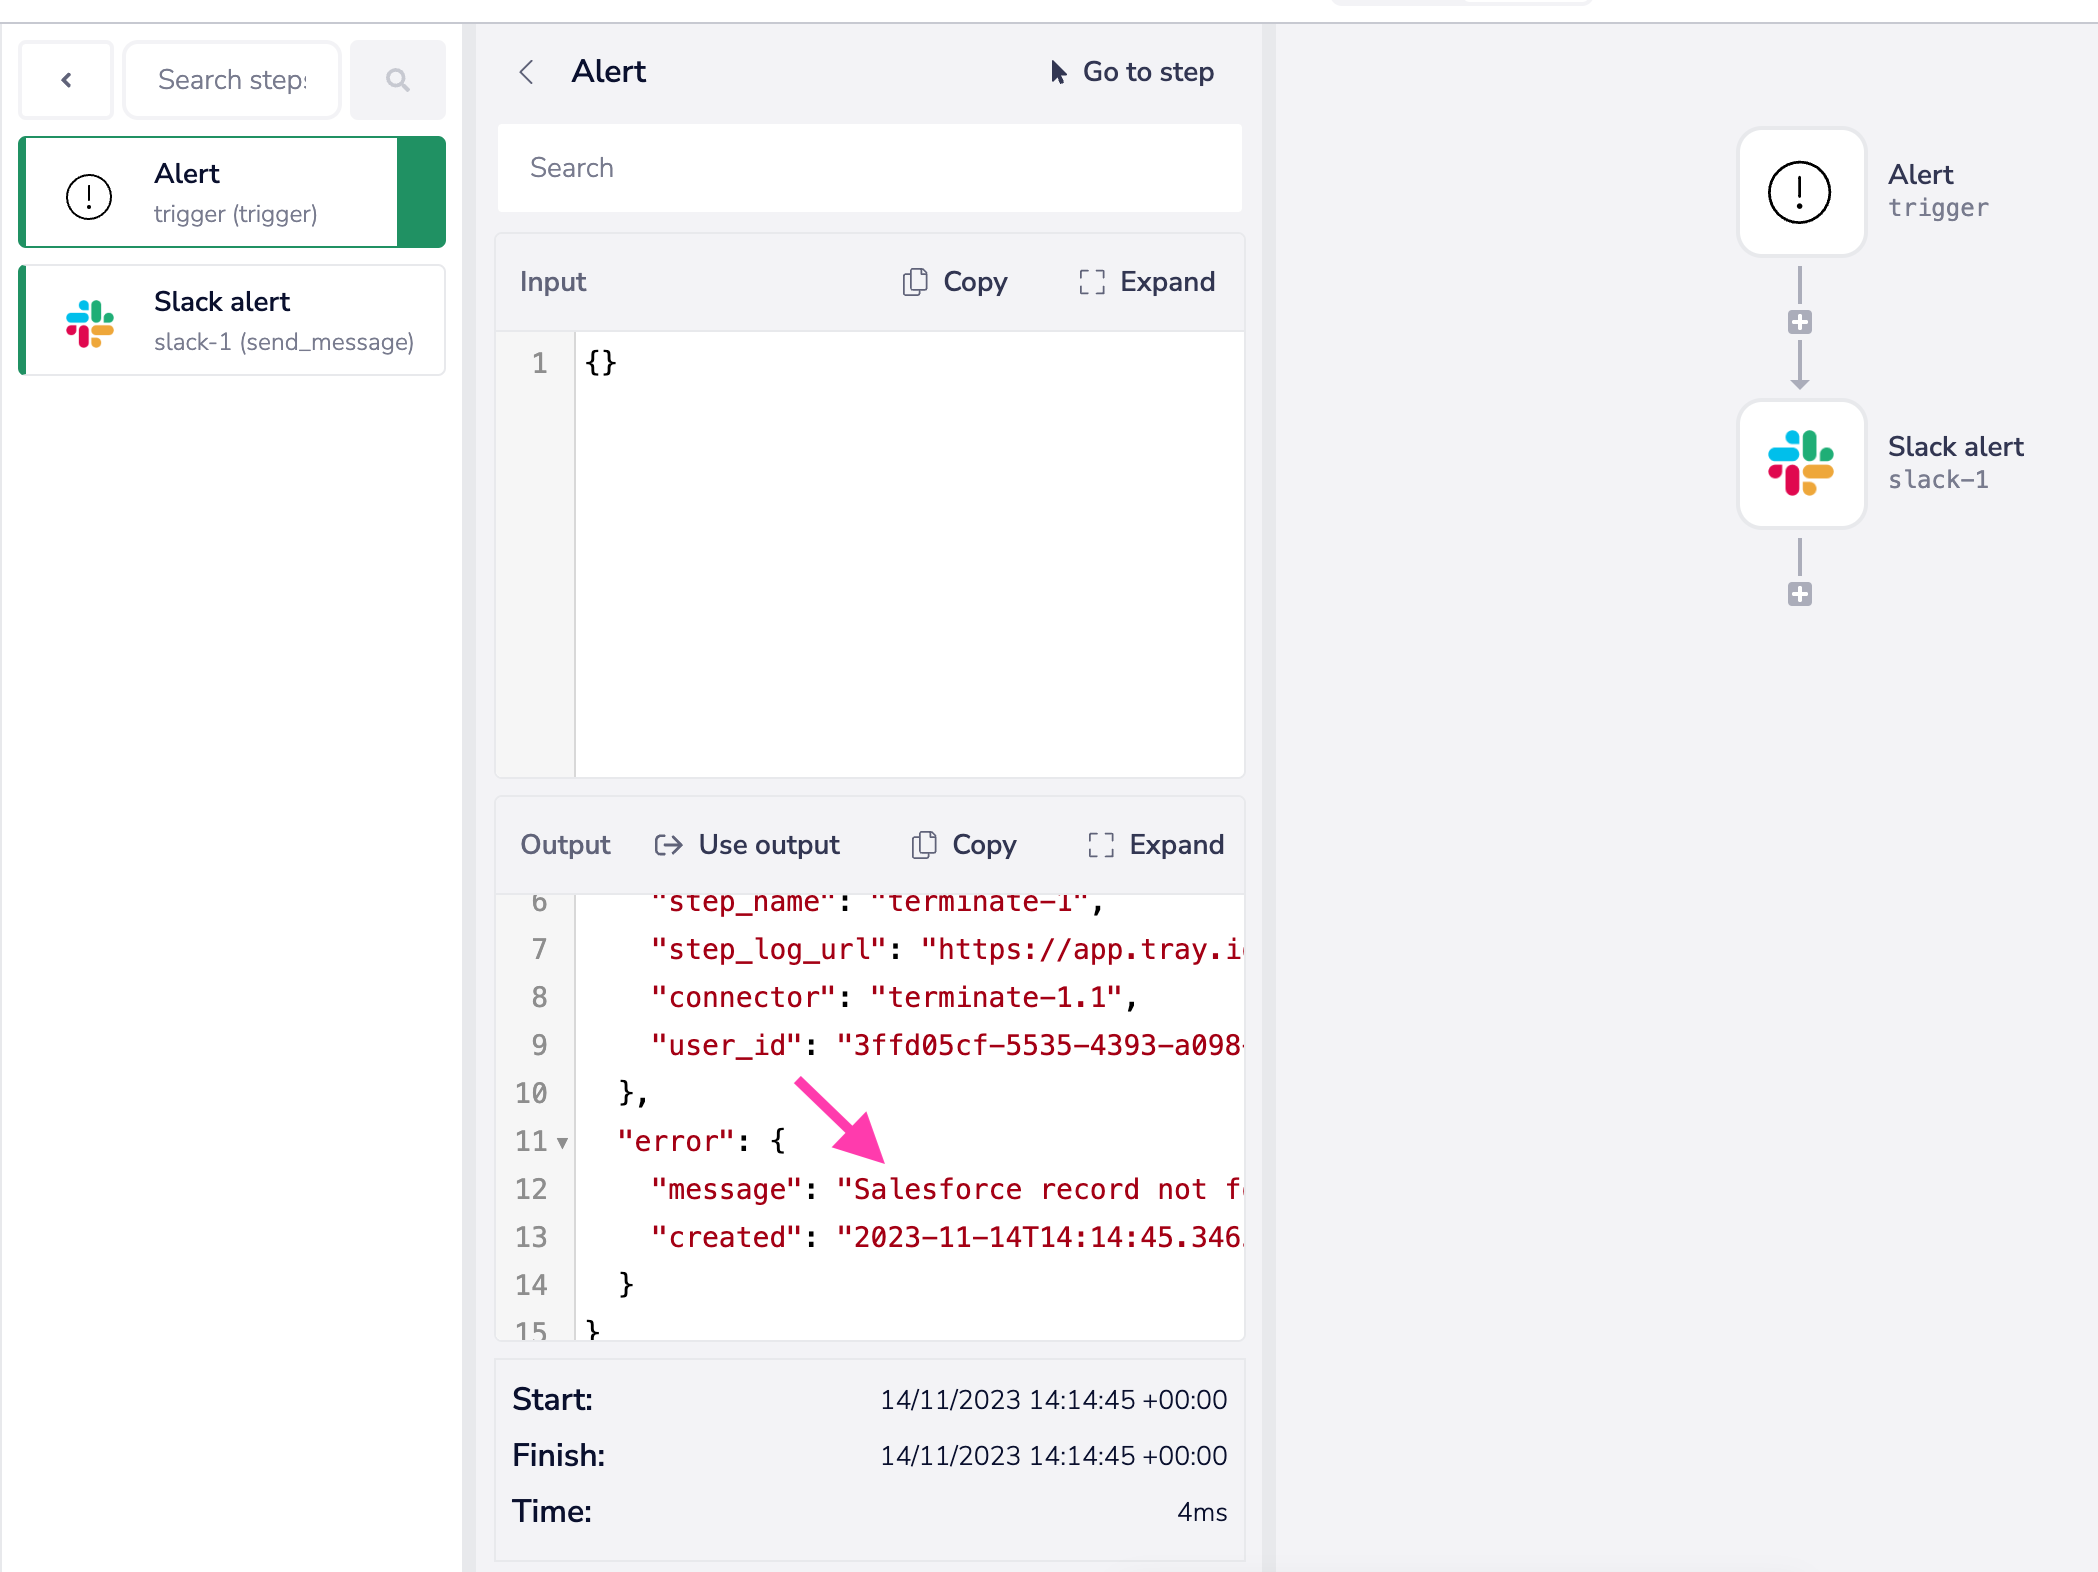The image size is (2098, 1572).
Task: Expand the Output panel to fullscreen
Action: (x=1156, y=845)
